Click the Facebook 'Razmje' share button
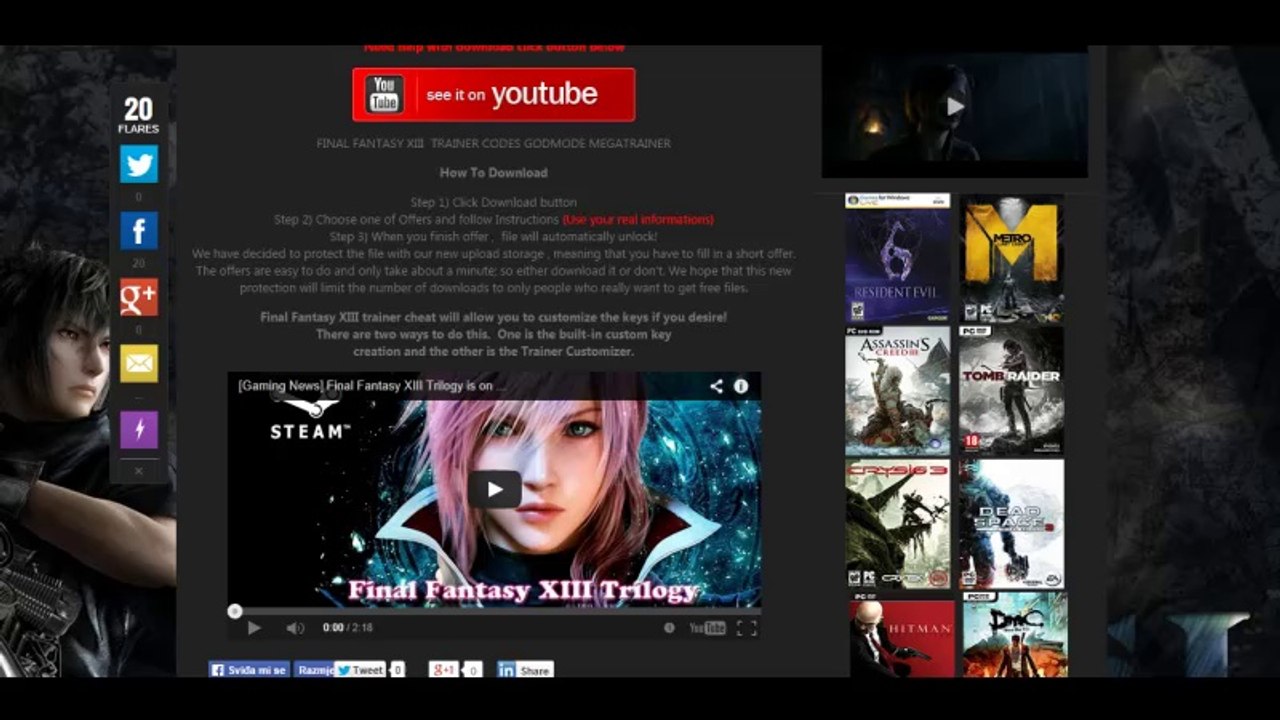 pyautogui.click(x=313, y=670)
